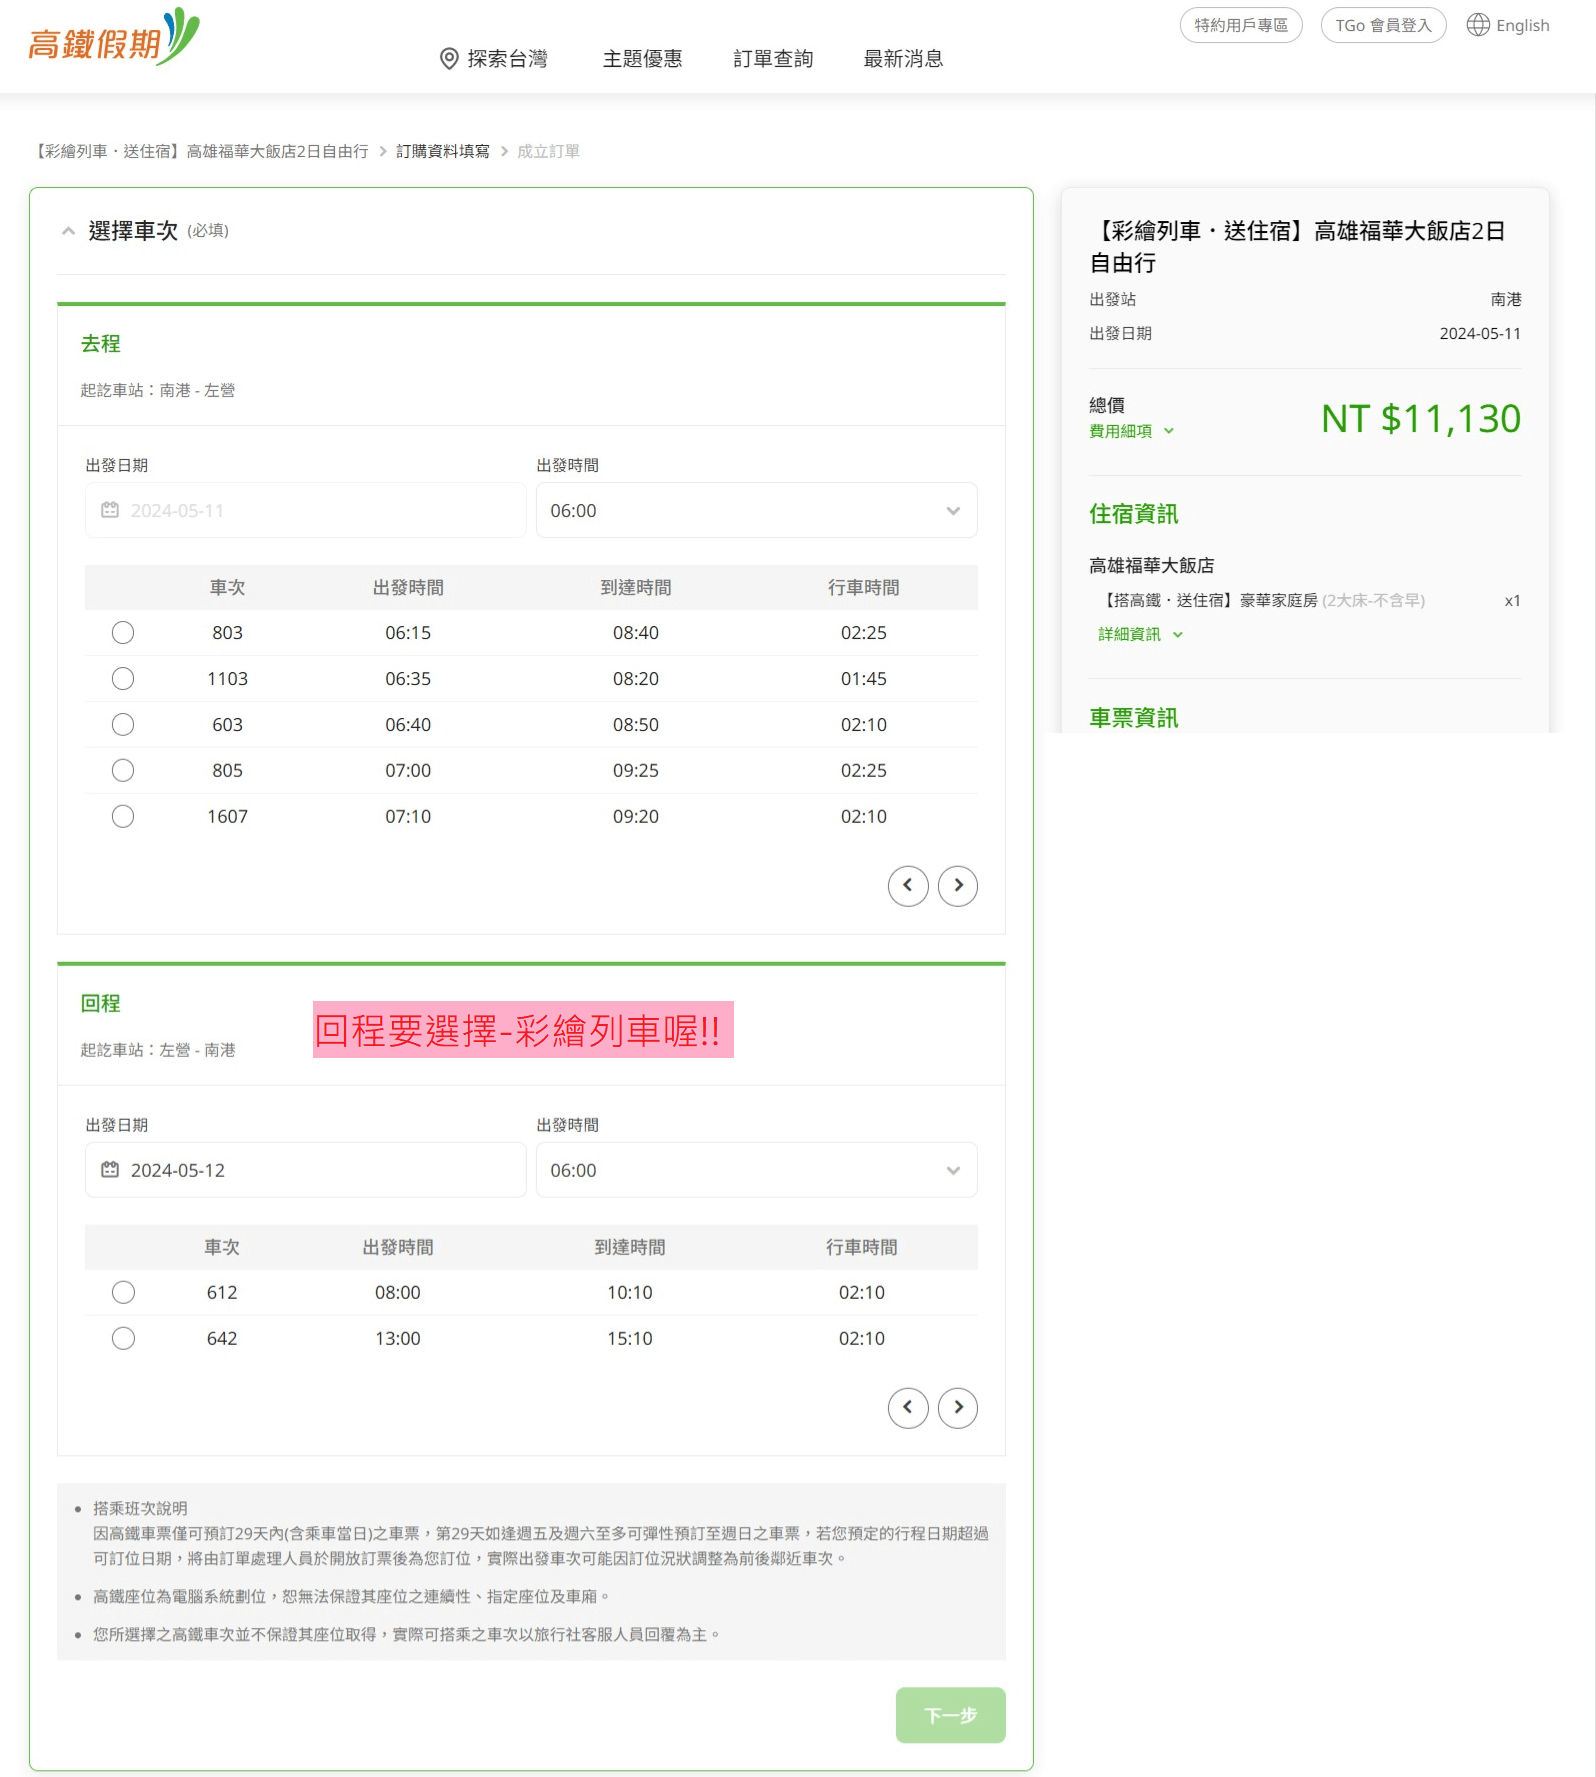
Task: Open 訂單查詢 menu item
Action: pos(773,59)
